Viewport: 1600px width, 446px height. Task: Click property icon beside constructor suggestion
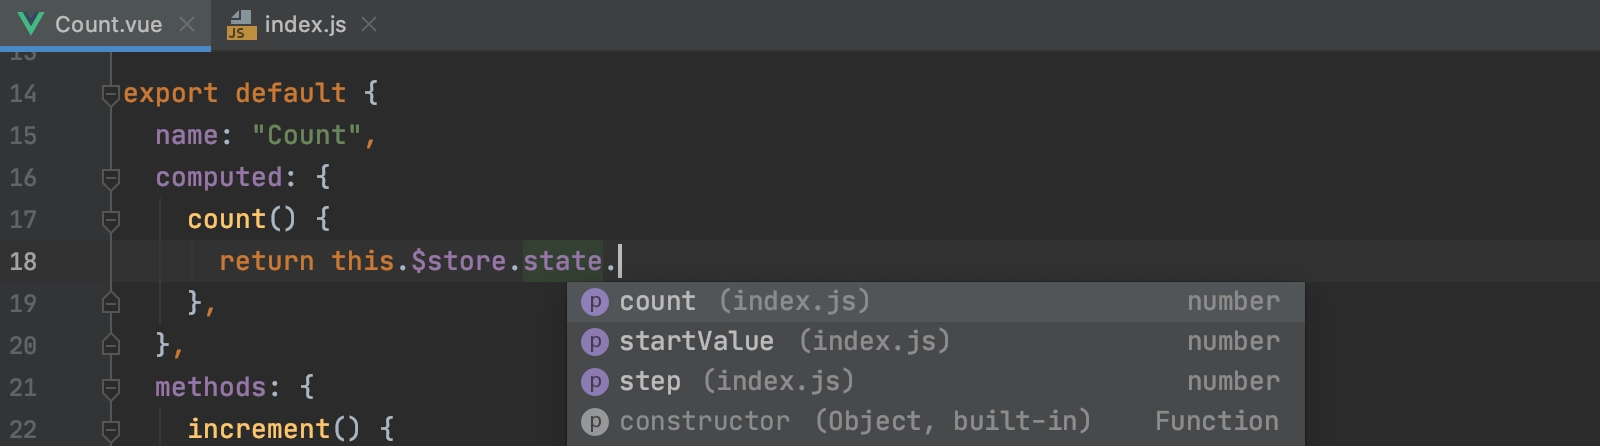pos(595,422)
